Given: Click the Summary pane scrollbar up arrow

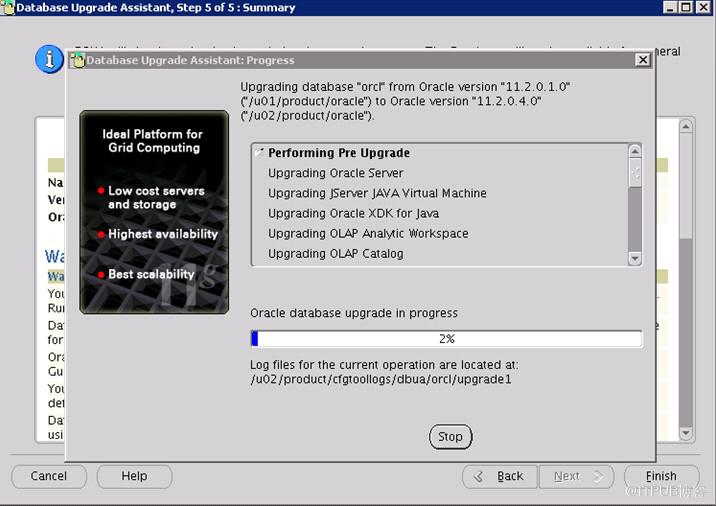Looking at the screenshot, I should [x=685, y=126].
